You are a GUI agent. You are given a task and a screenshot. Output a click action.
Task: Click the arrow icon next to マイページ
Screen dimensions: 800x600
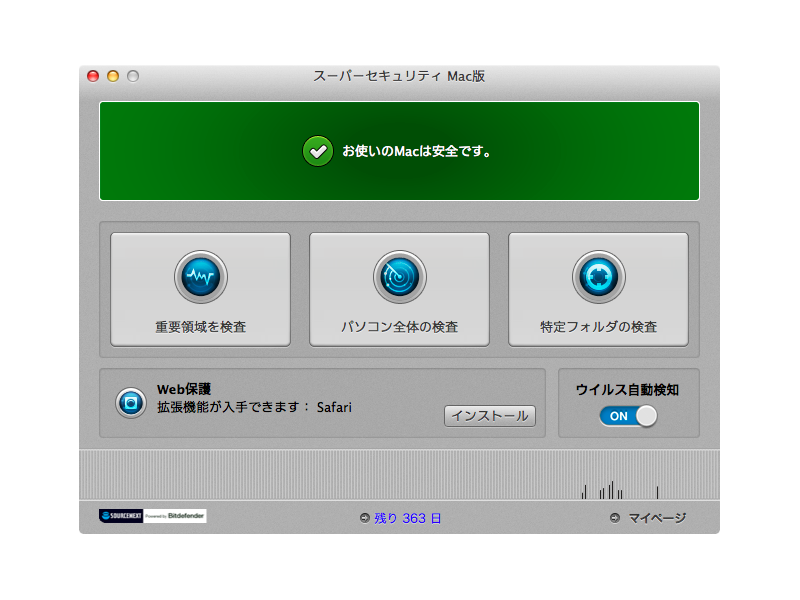pos(615,518)
